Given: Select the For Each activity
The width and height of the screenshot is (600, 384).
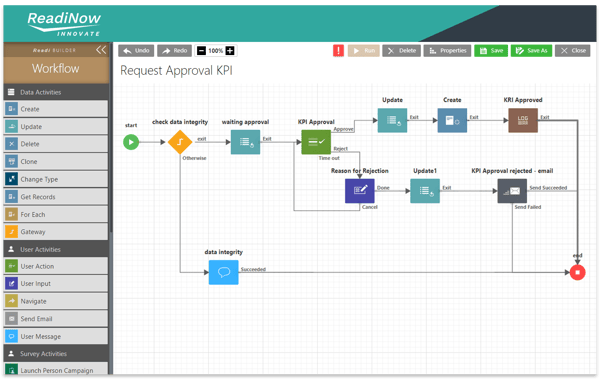Looking at the screenshot, I should (x=56, y=215).
